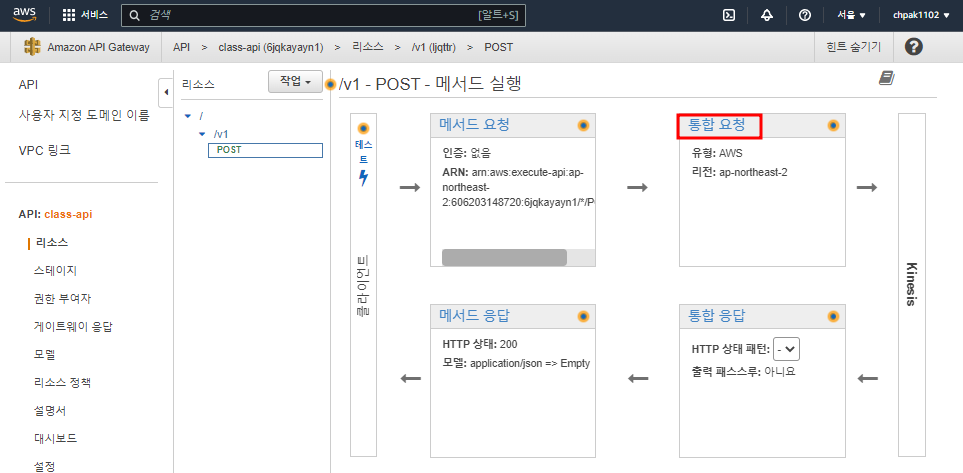Click the orange hint dot in client column
The image size is (963, 473).
point(363,128)
